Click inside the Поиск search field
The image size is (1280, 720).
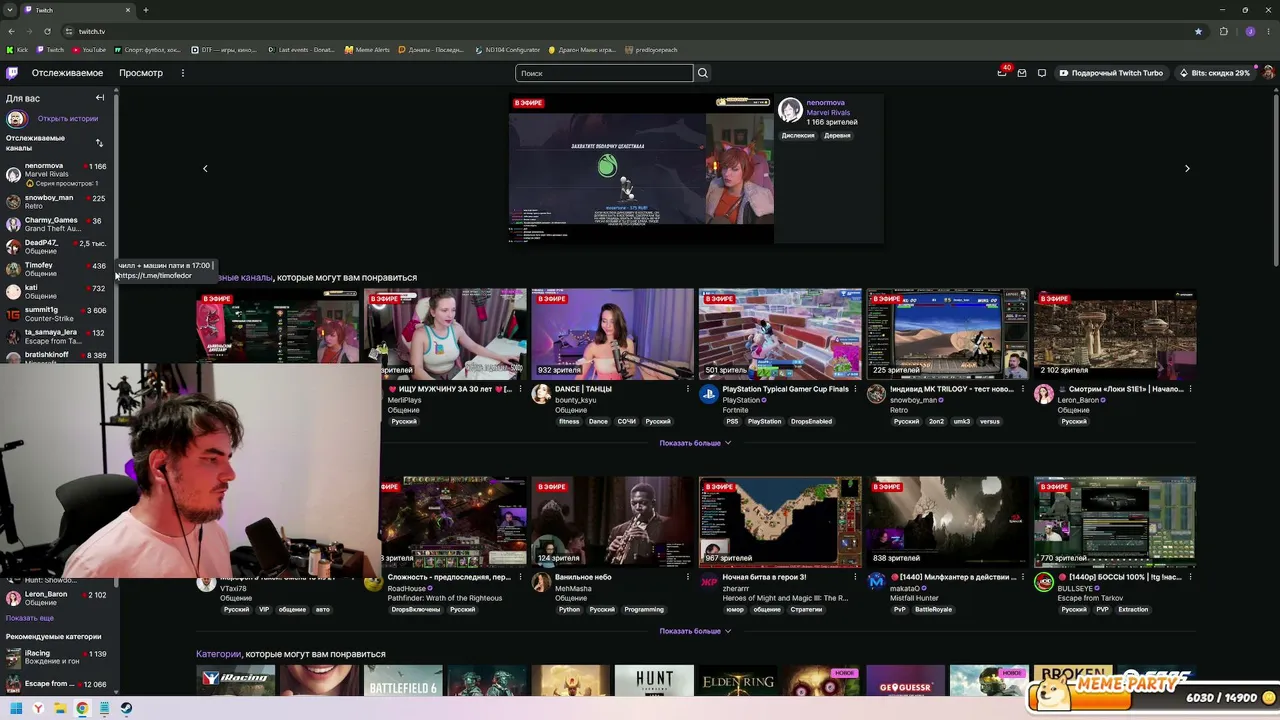point(604,73)
